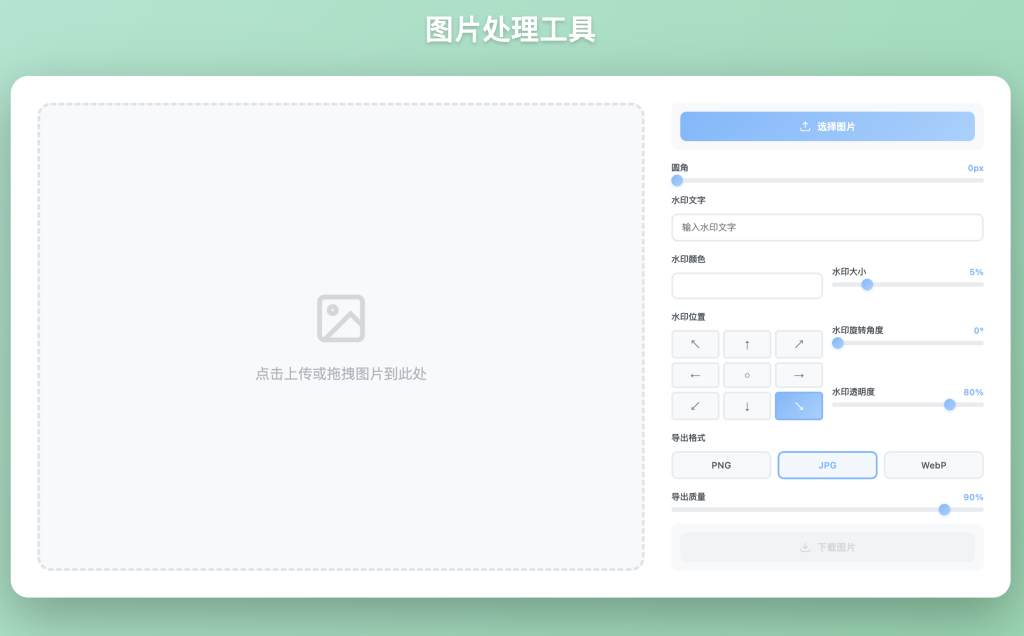Click the 水印大小 slider handle

click(x=867, y=284)
